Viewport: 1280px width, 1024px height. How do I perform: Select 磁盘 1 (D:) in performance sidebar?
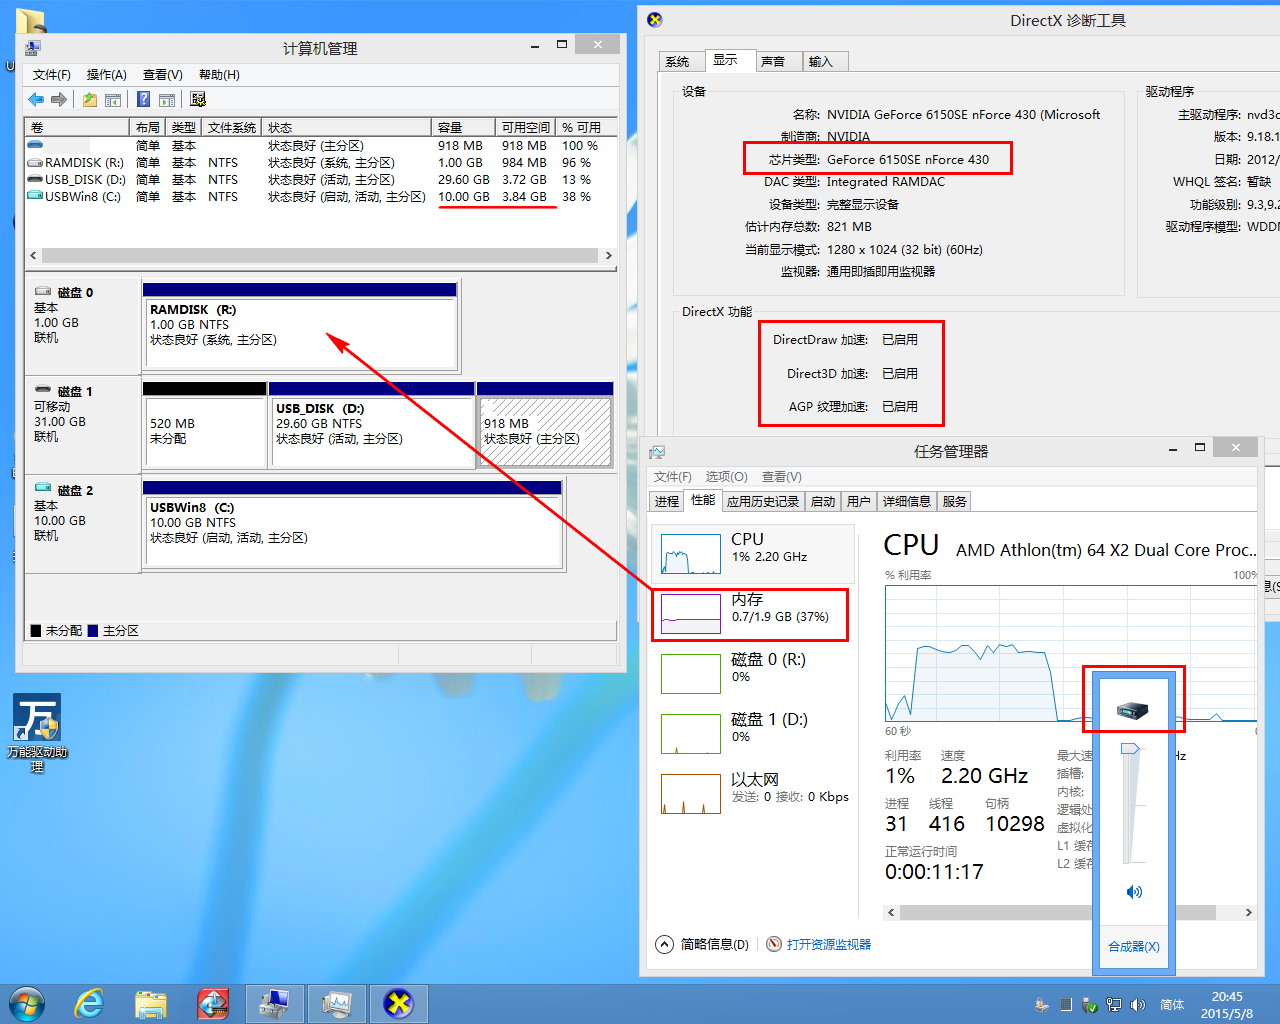point(753,733)
